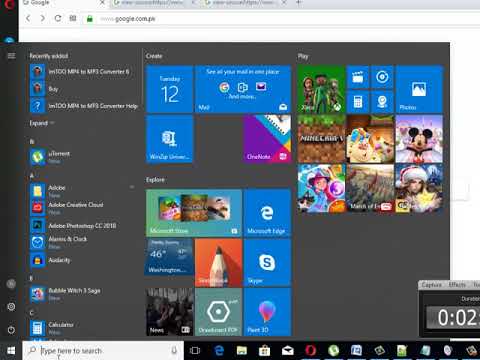Open the Groove Music small tile
This screenshot has width=480, height=360.
(x=382, y=77)
